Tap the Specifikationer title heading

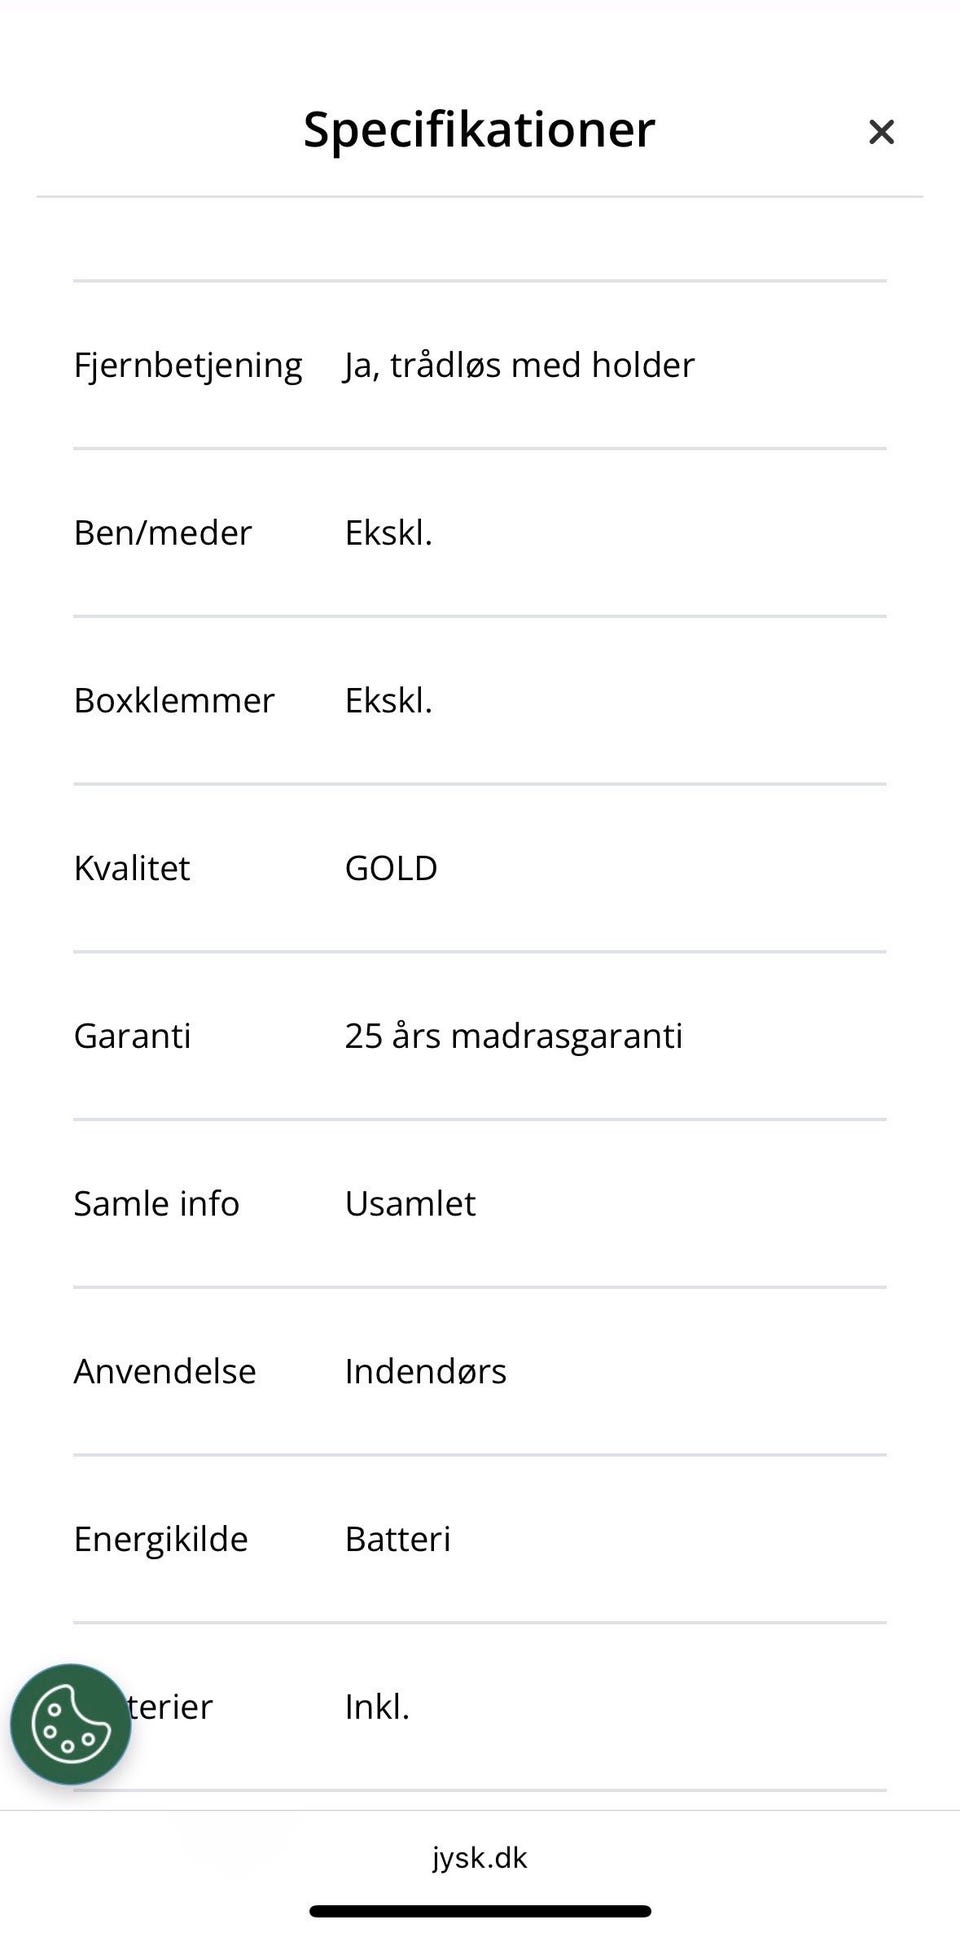pos(479,129)
